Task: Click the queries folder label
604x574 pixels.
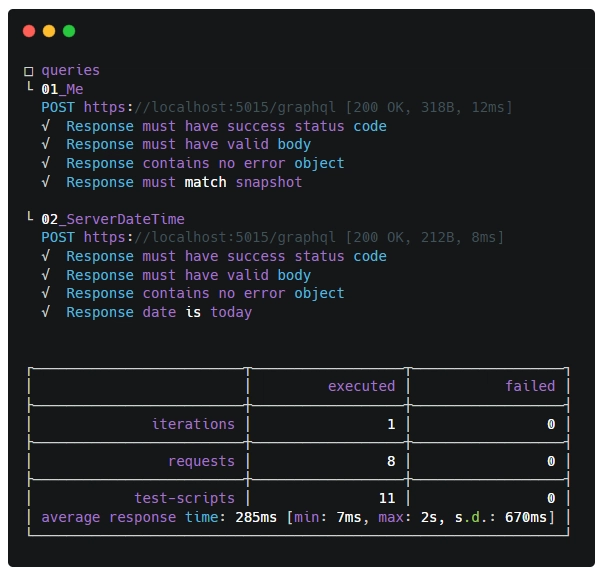Action: (x=70, y=70)
